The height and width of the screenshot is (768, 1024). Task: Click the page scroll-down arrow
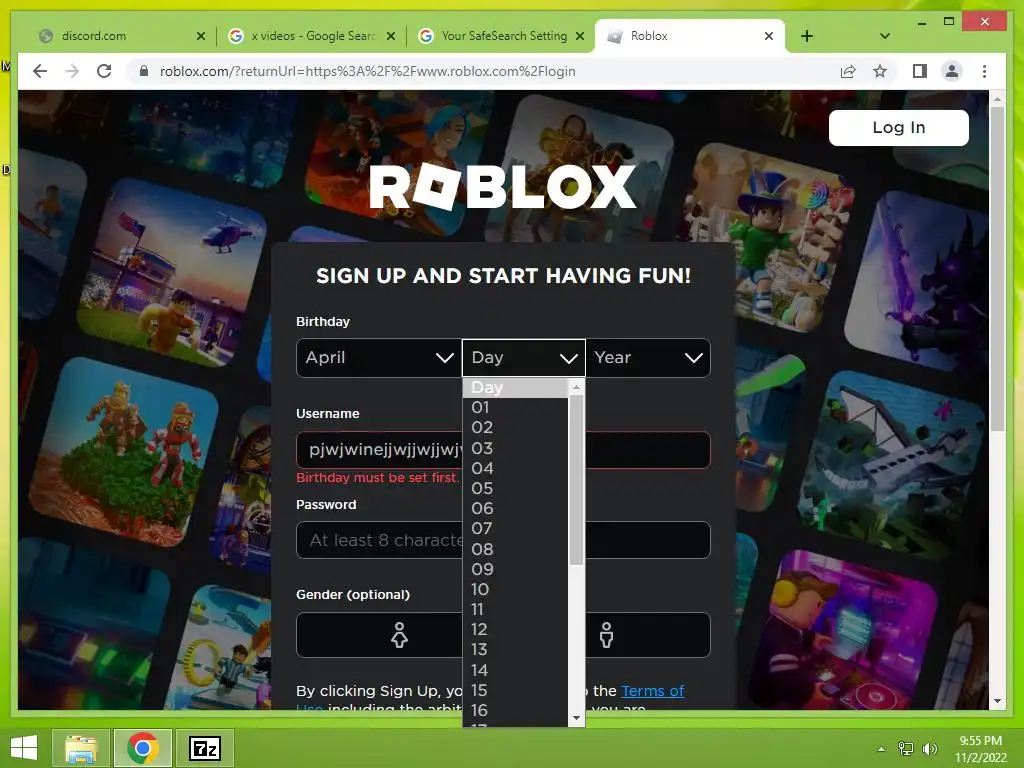[997, 701]
